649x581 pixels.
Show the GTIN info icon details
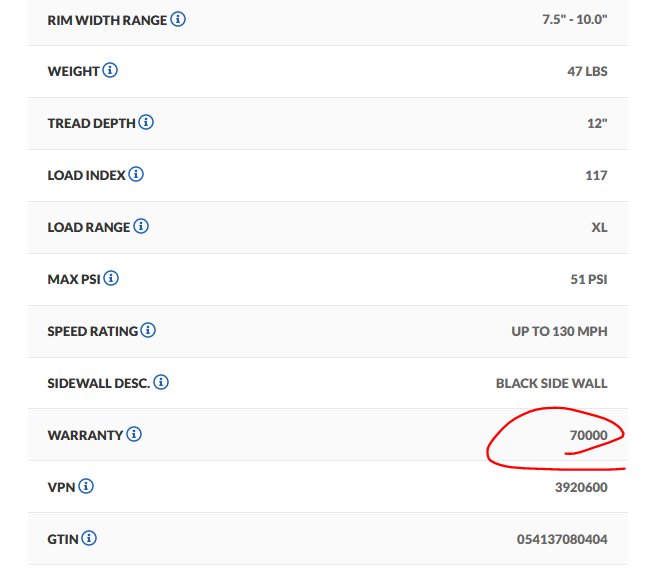coord(89,538)
